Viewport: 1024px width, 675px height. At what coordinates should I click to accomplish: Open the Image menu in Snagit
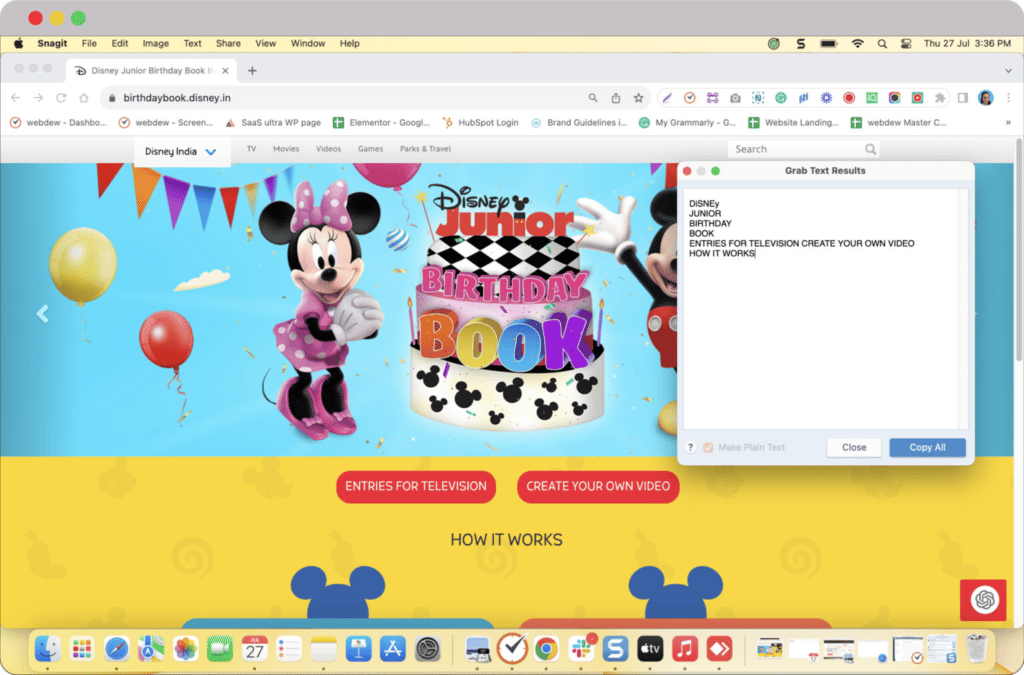click(x=155, y=44)
